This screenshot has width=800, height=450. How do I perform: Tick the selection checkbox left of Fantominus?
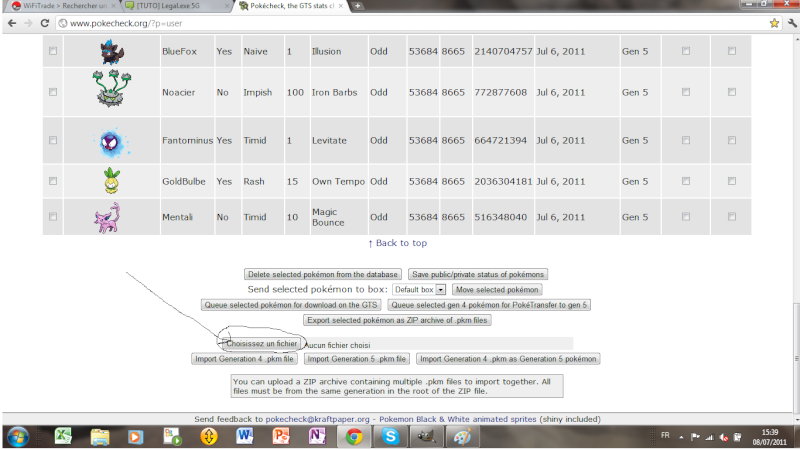[x=53, y=140]
